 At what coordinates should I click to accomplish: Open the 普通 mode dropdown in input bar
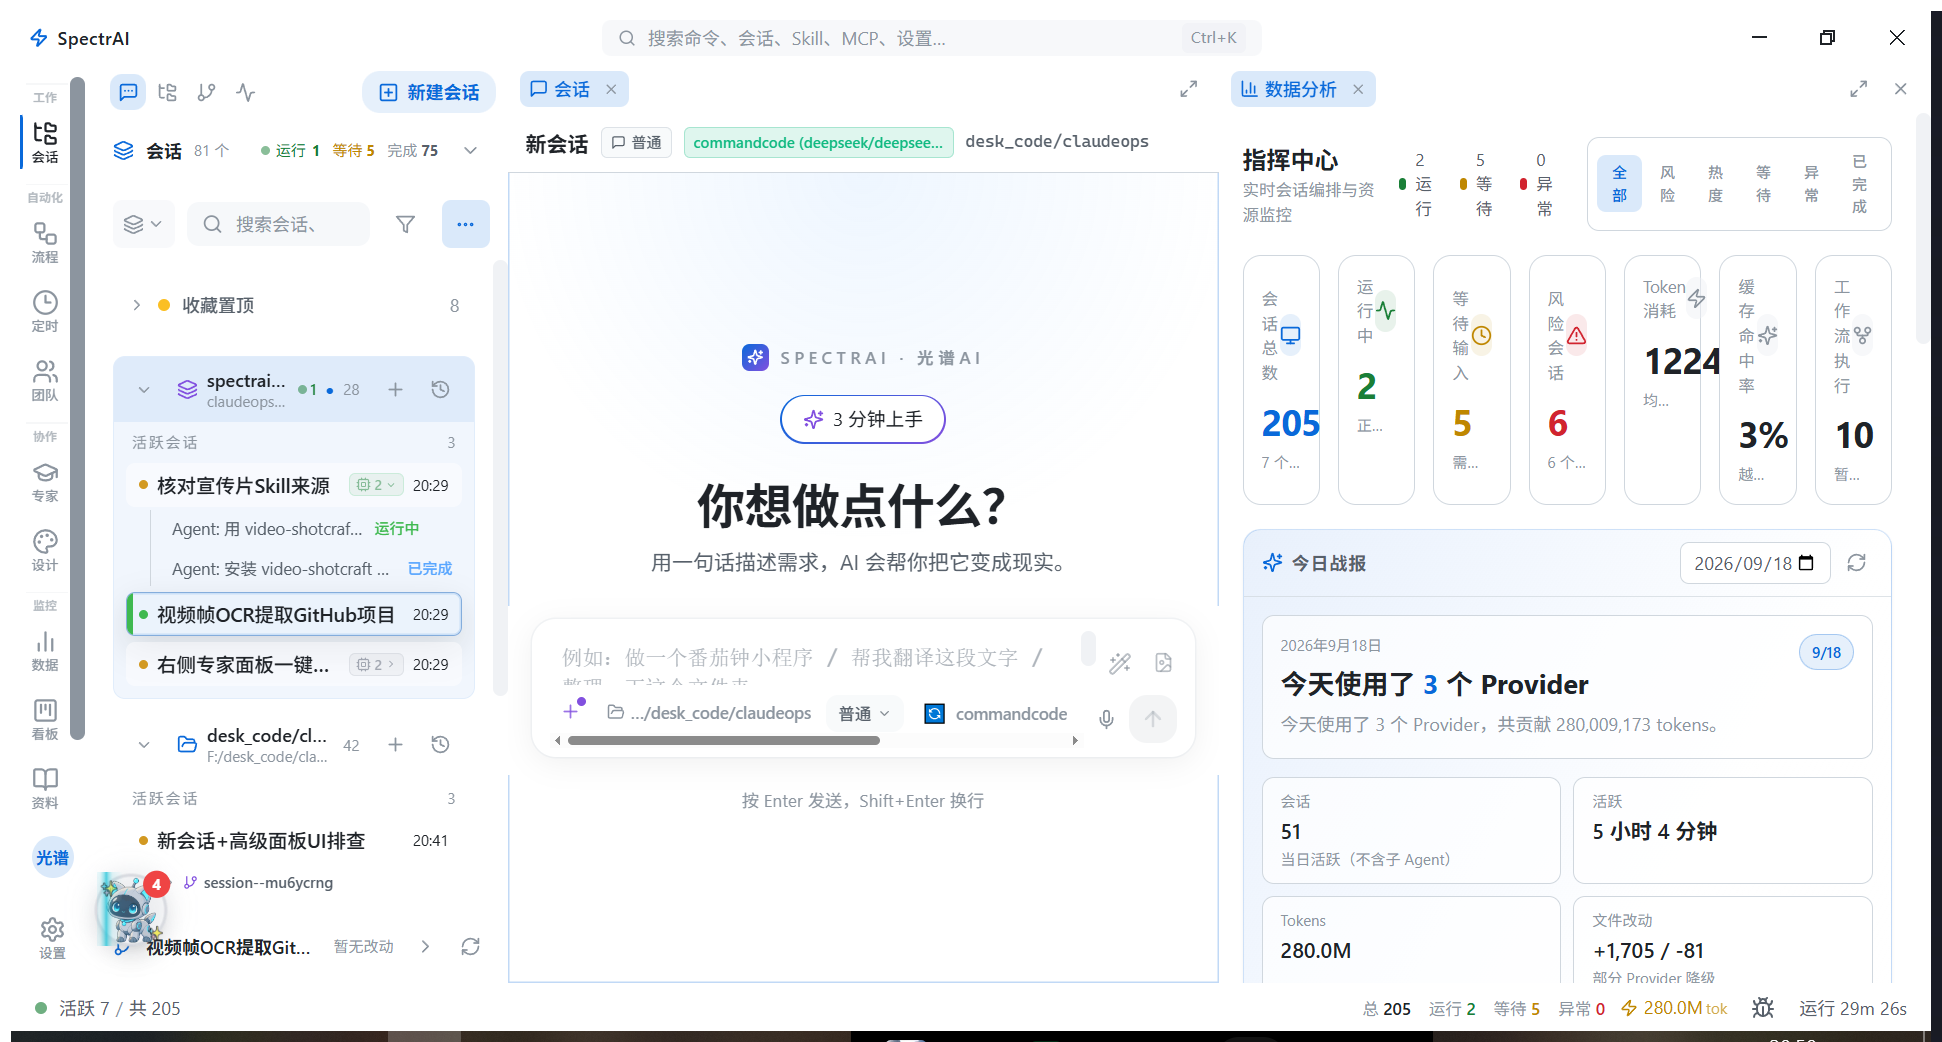pos(864,714)
